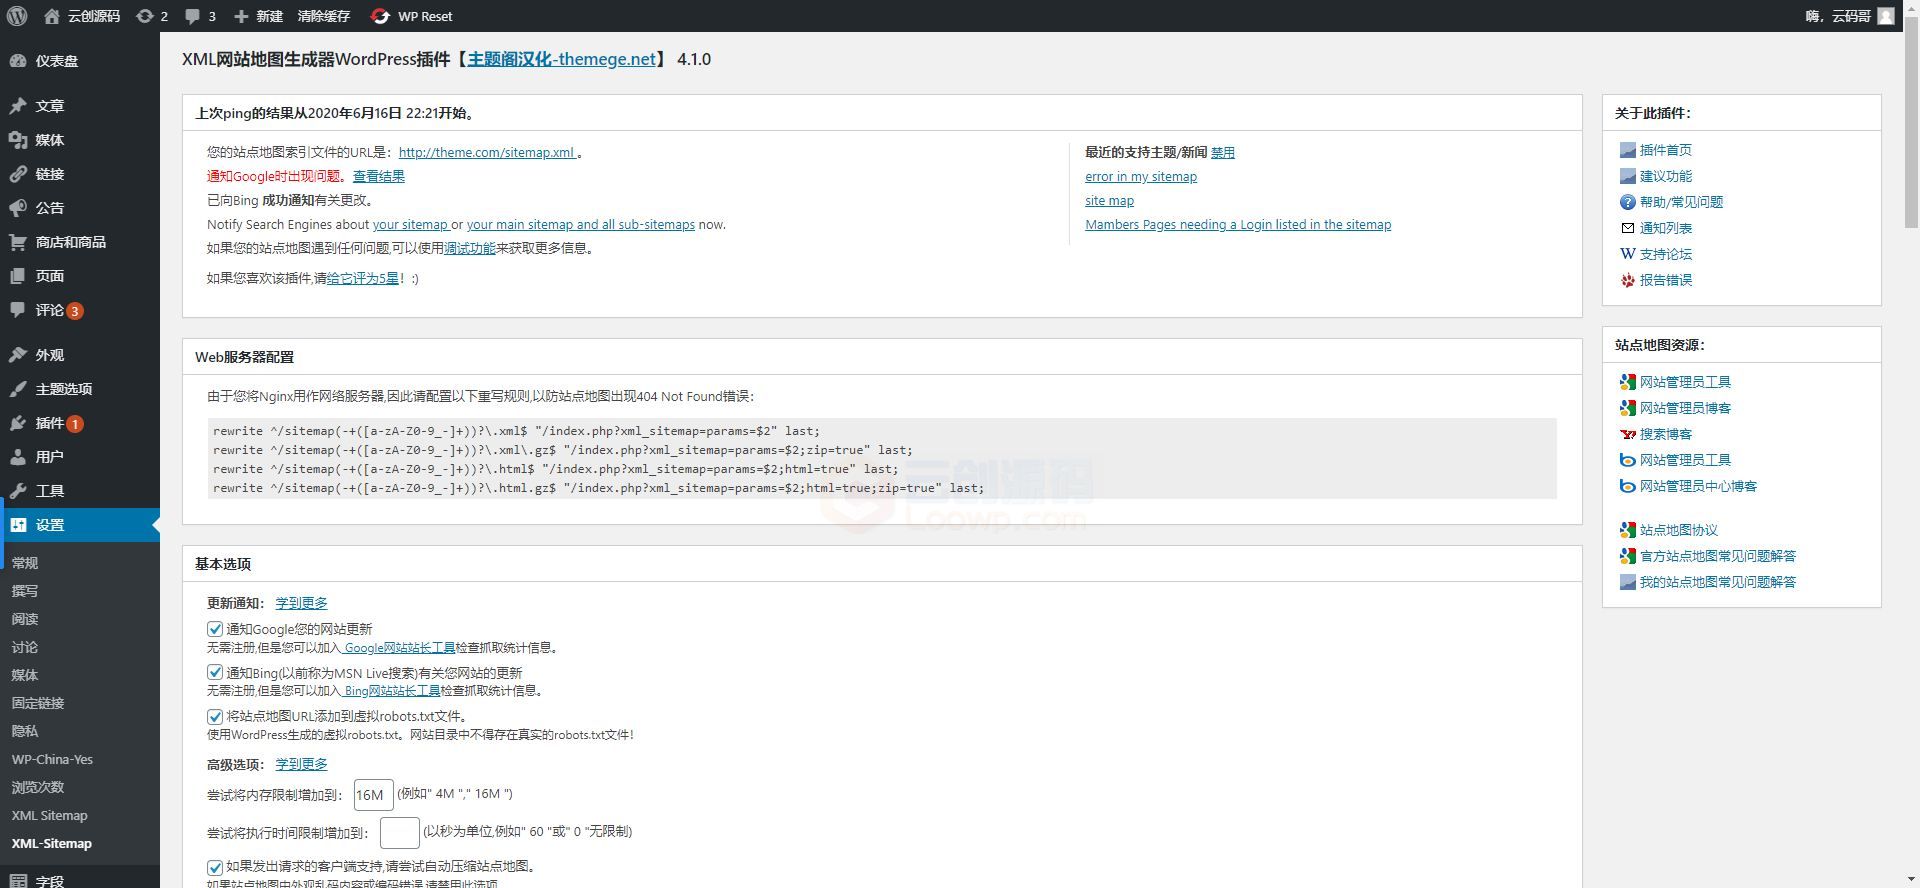This screenshot has width=1920, height=888.
Task: Open the comments bubble icon showing 3
Action: click(x=192, y=16)
